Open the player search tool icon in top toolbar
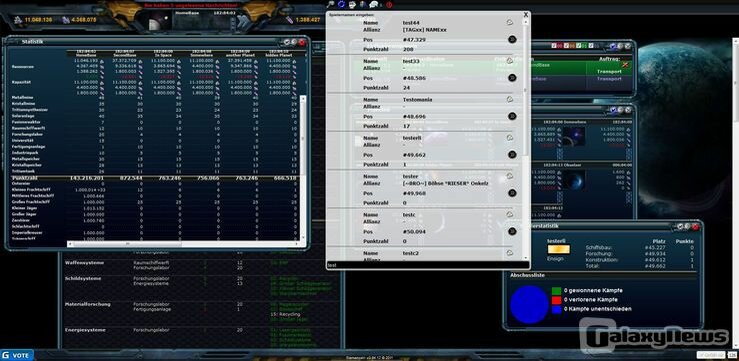 click(331, 4)
